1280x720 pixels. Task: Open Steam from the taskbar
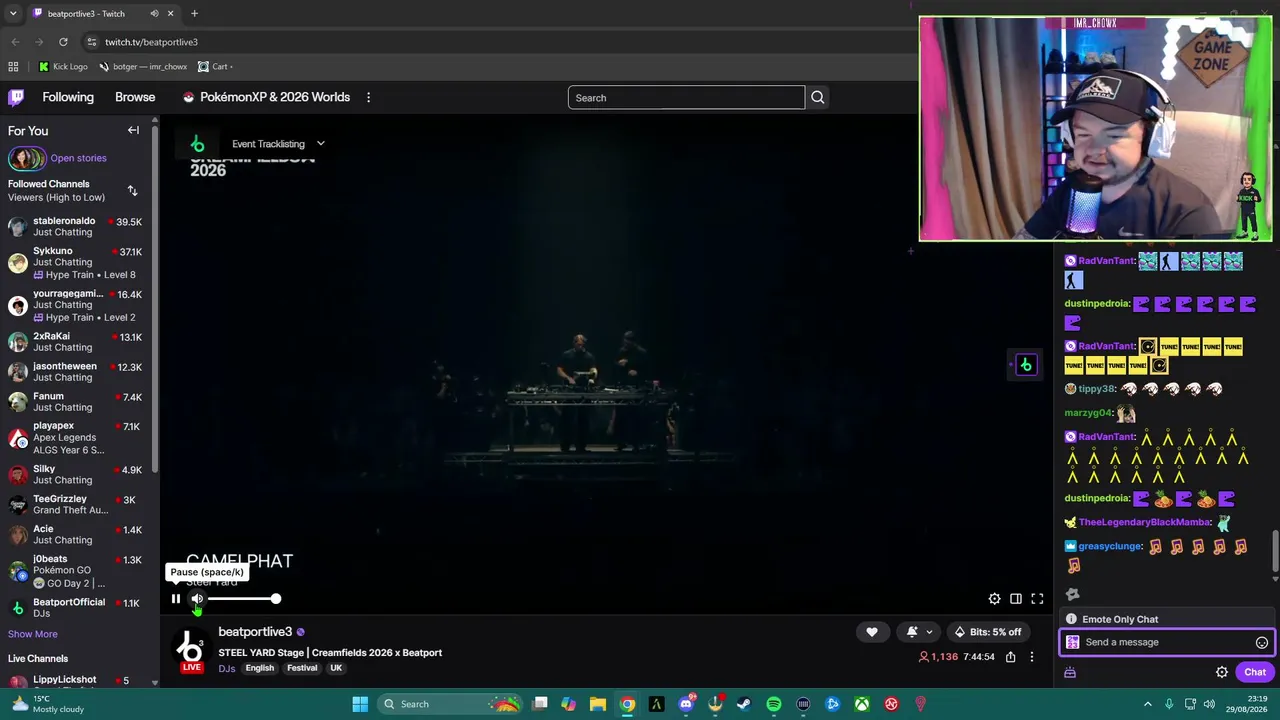coord(744,704)
